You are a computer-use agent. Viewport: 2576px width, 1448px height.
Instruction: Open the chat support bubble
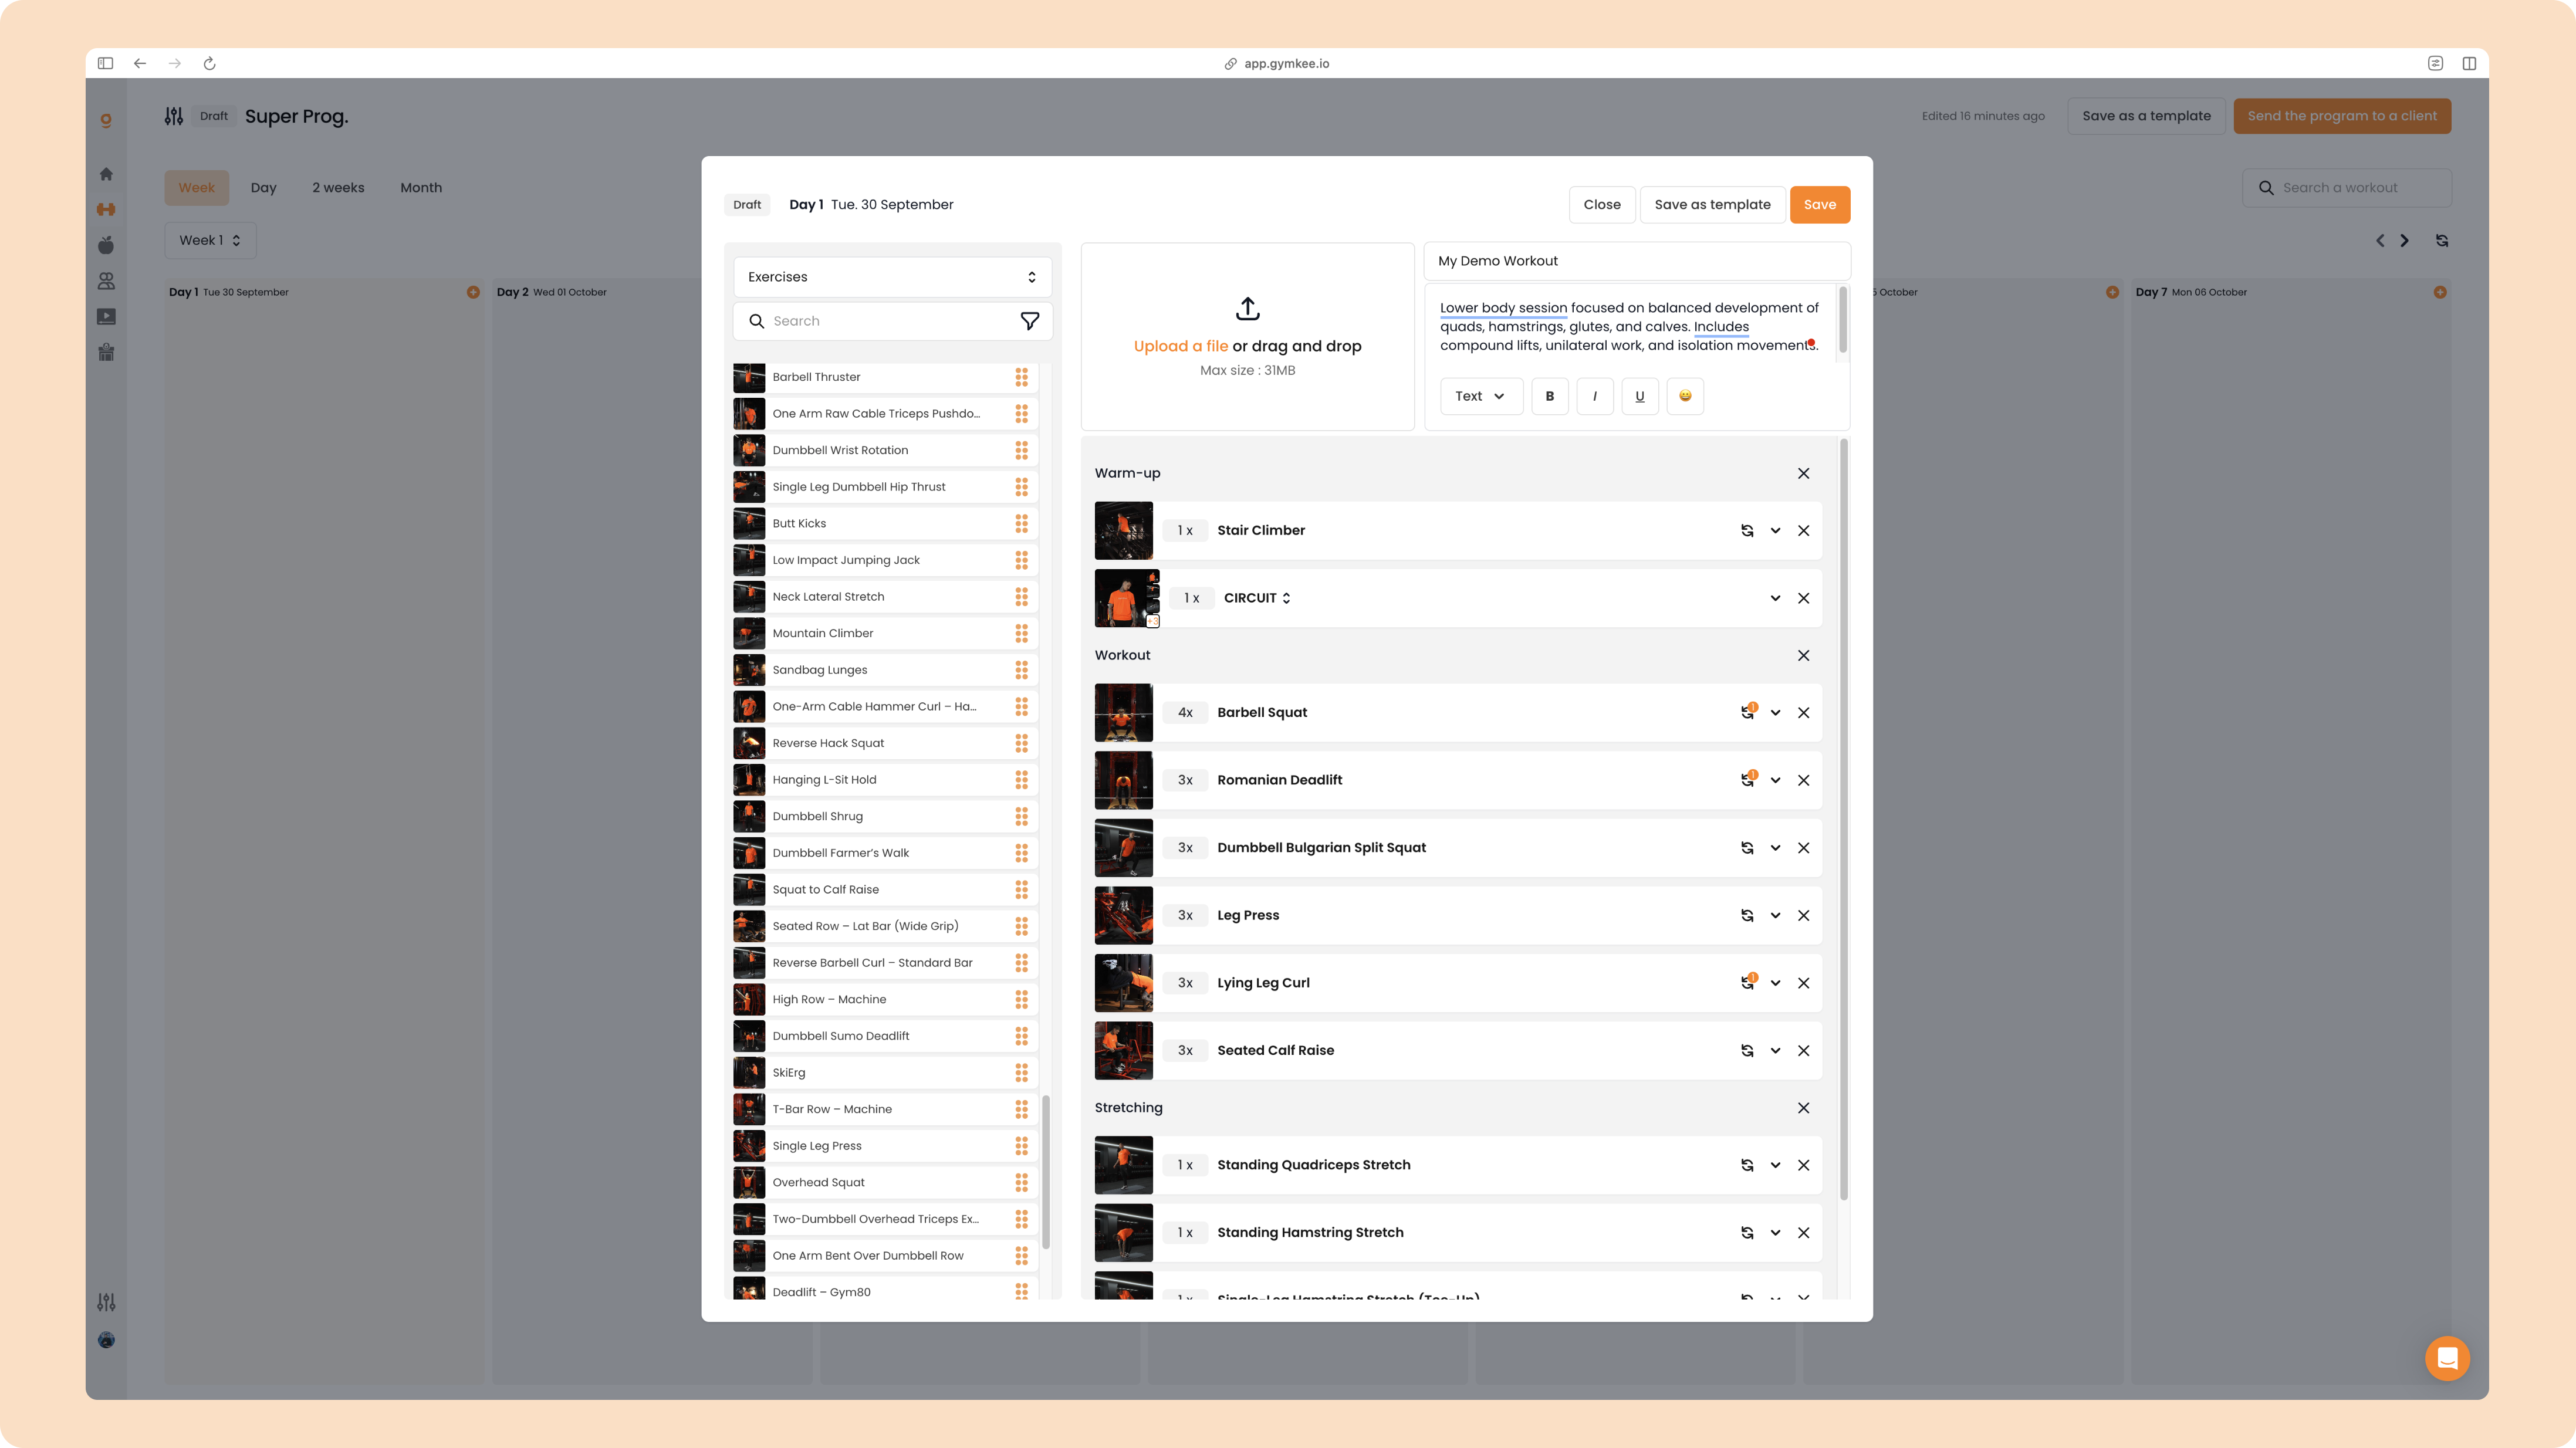2447,1358
